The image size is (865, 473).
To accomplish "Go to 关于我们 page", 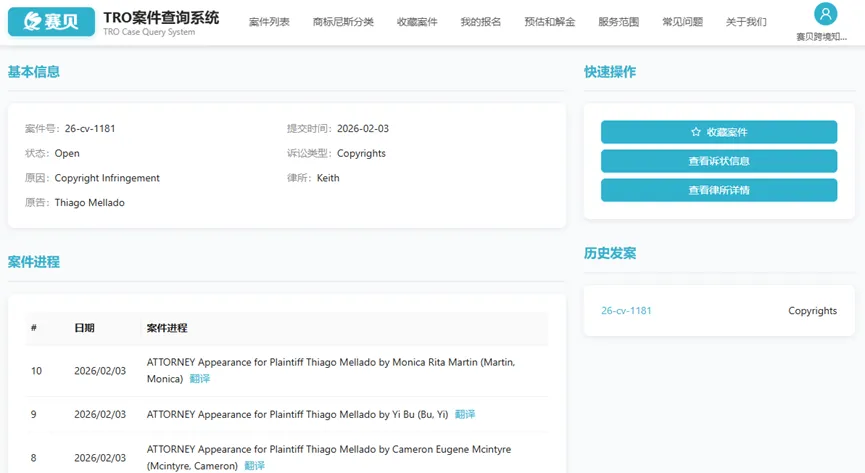I will tap(746, 22).
